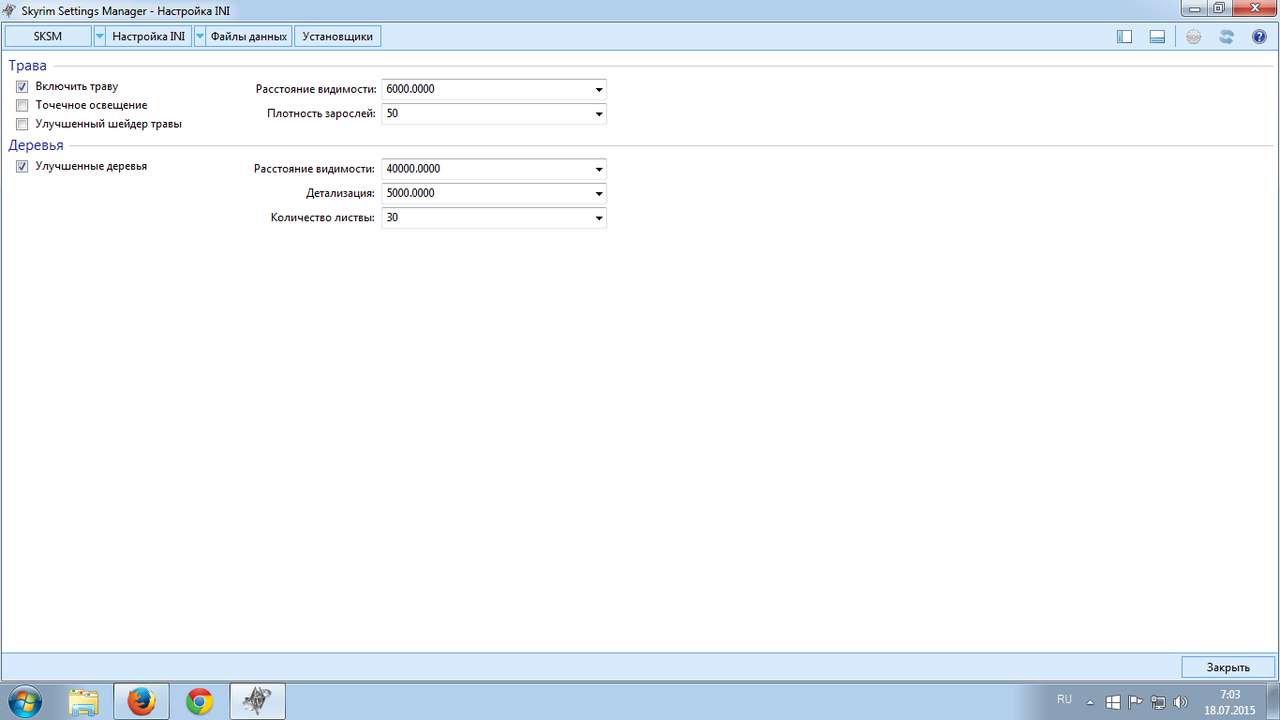Click the Количество листвы label
The width and height of the screenshot is (1280, 720).
tap(324, 218)
